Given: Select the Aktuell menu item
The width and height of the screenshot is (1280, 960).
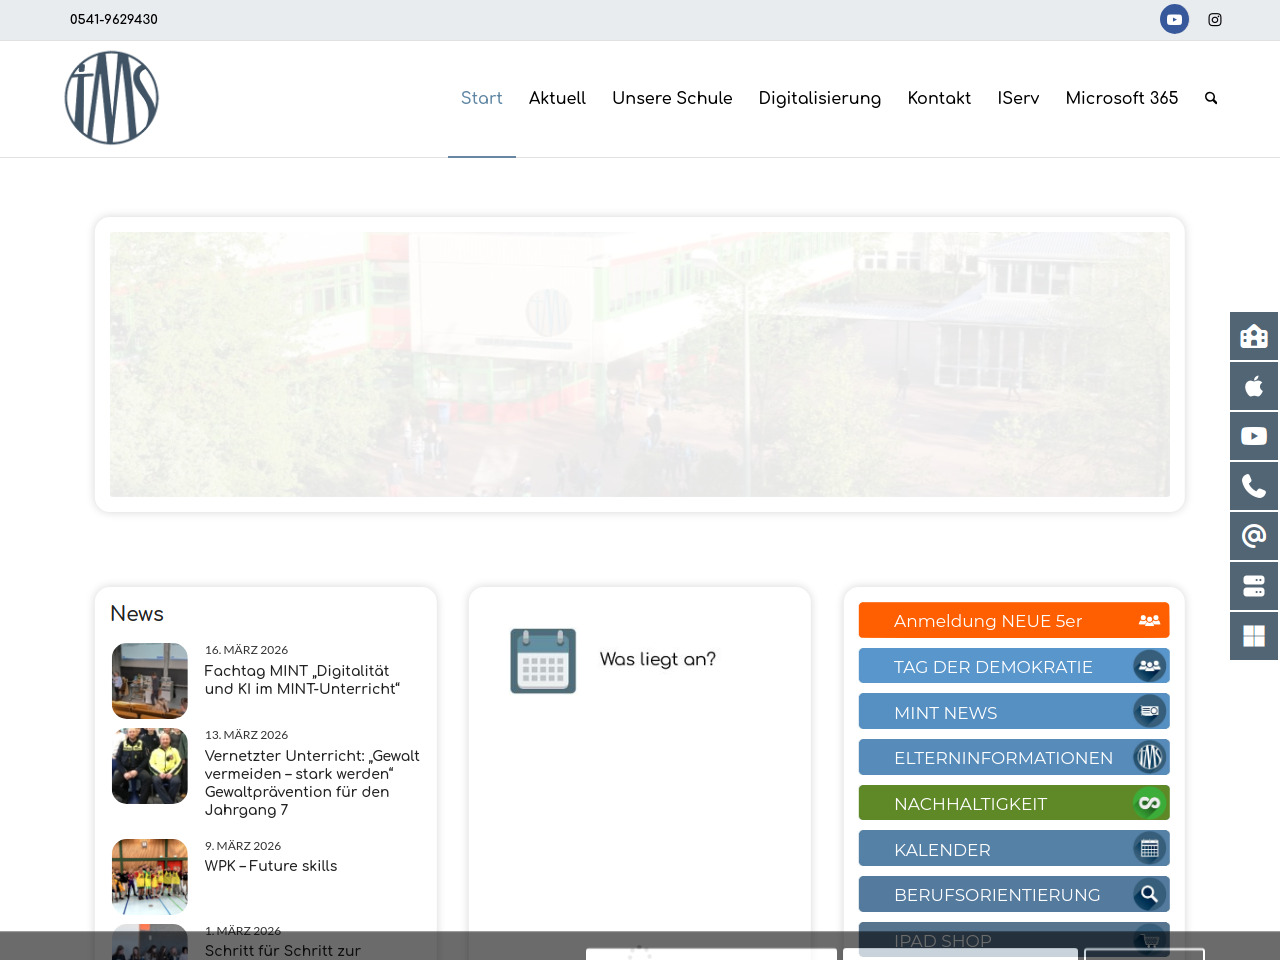Looking at the screenshot, I should click(557, 98).
